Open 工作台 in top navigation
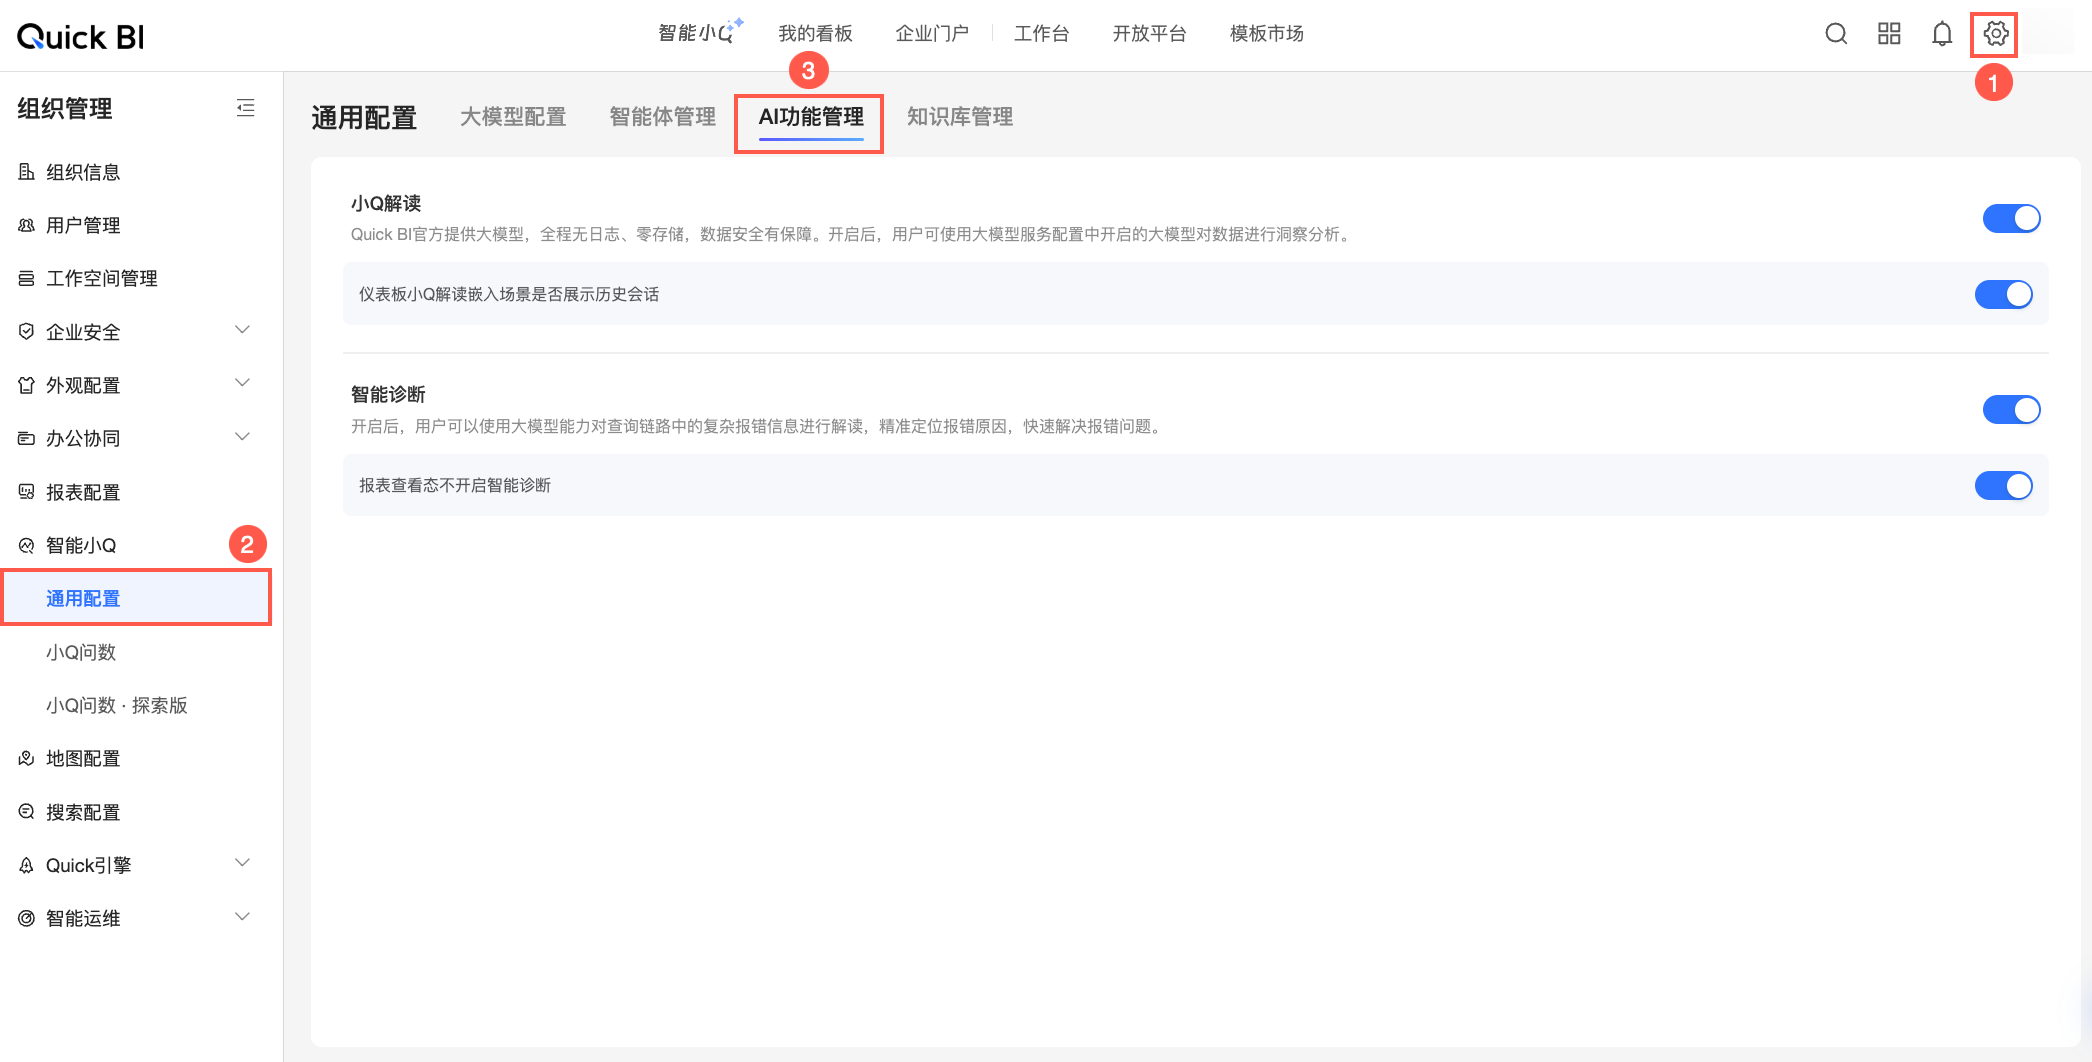Image resolution: width=2092 pixels, height=1062 pixels. [1041, 34]
